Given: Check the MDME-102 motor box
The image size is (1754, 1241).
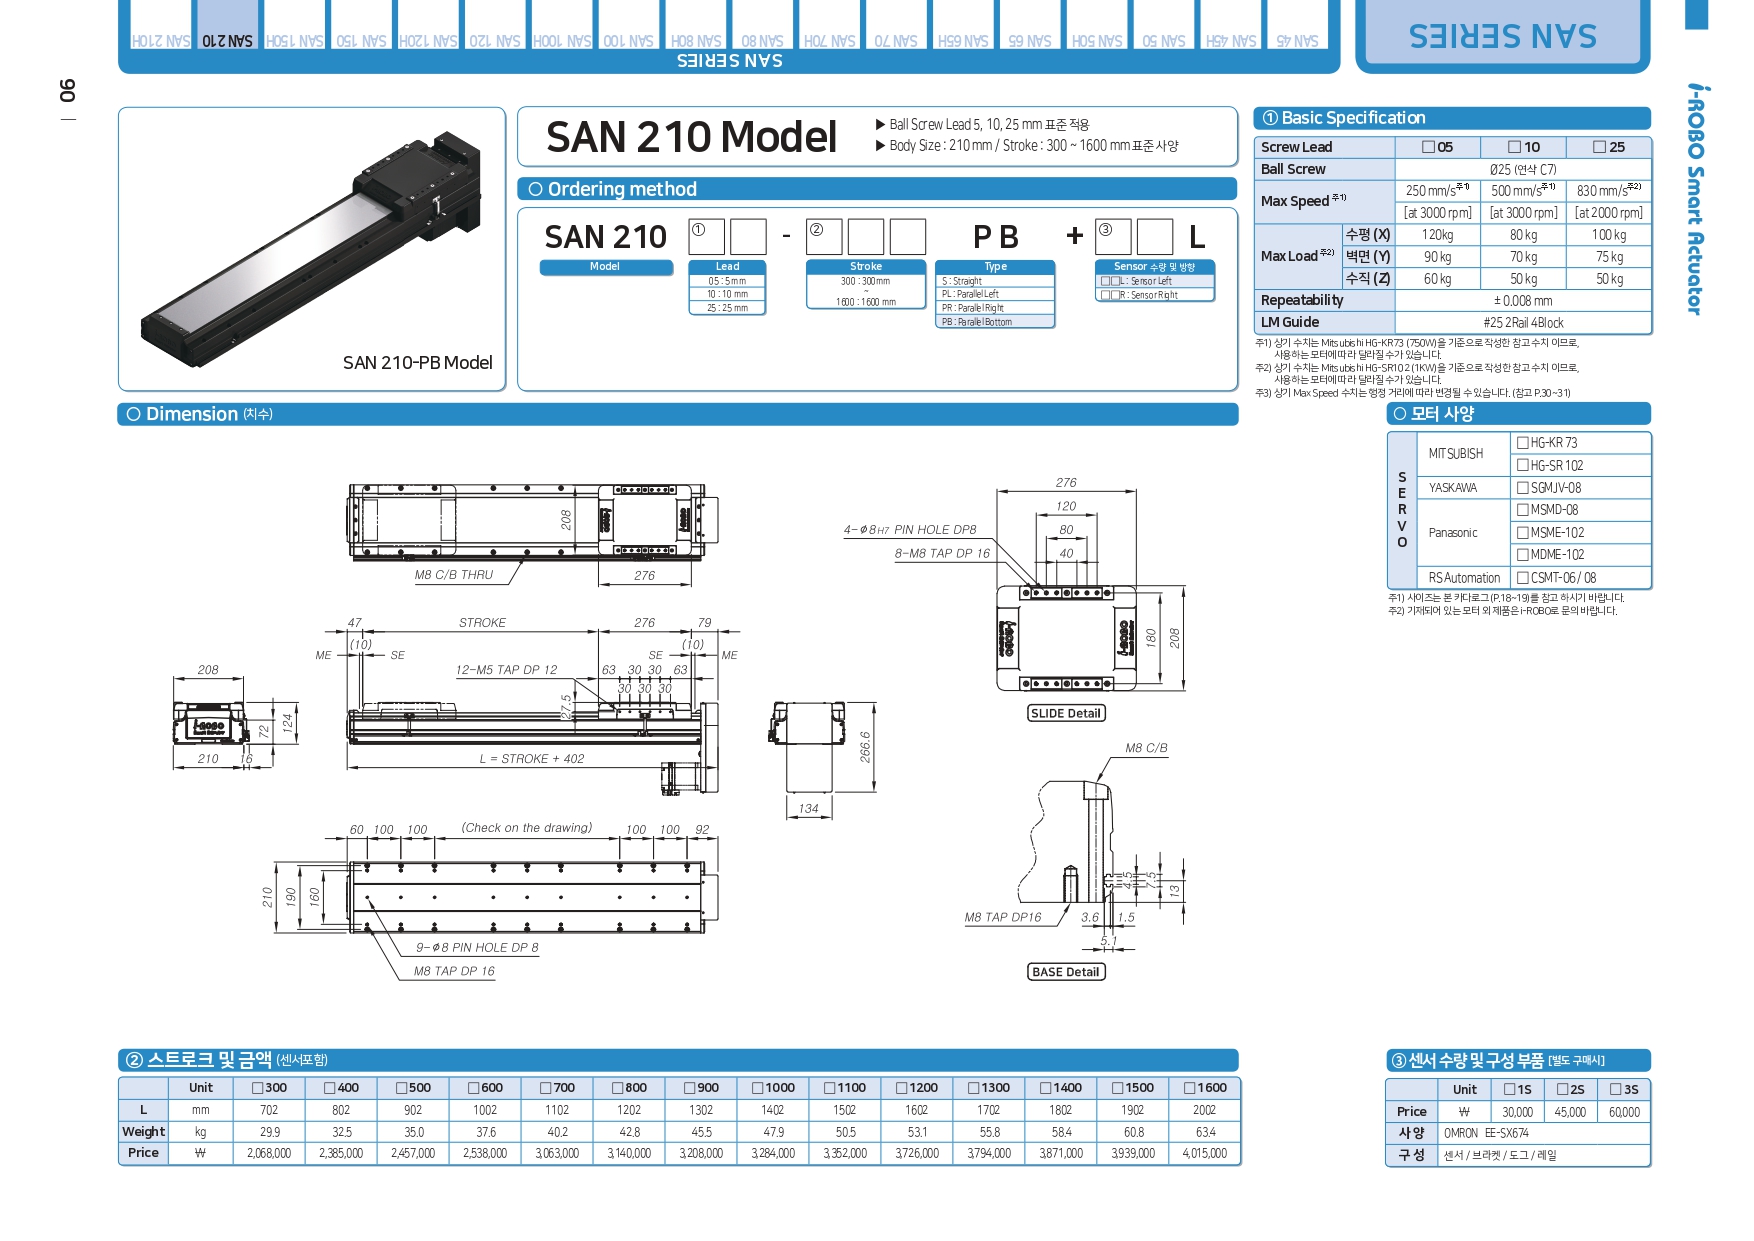Looking at the screenshot, I should coord(1522,555).
